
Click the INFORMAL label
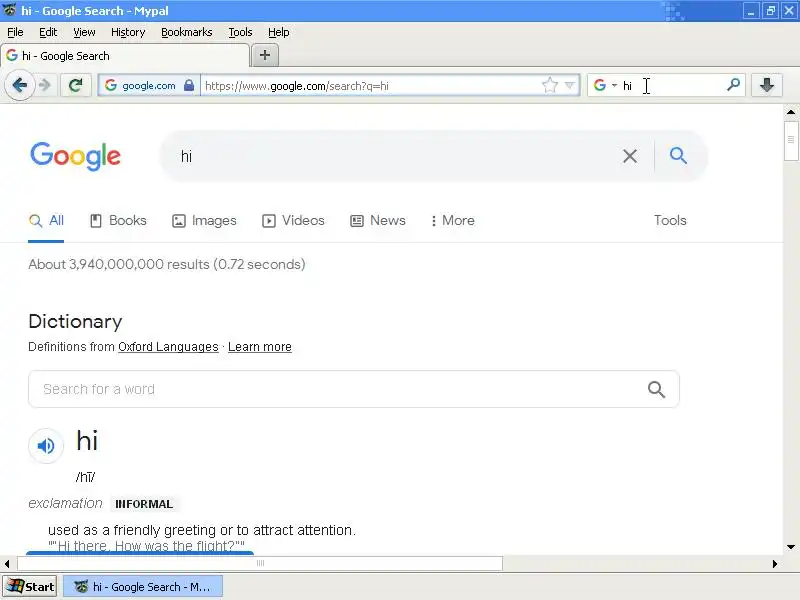[144, 504]
